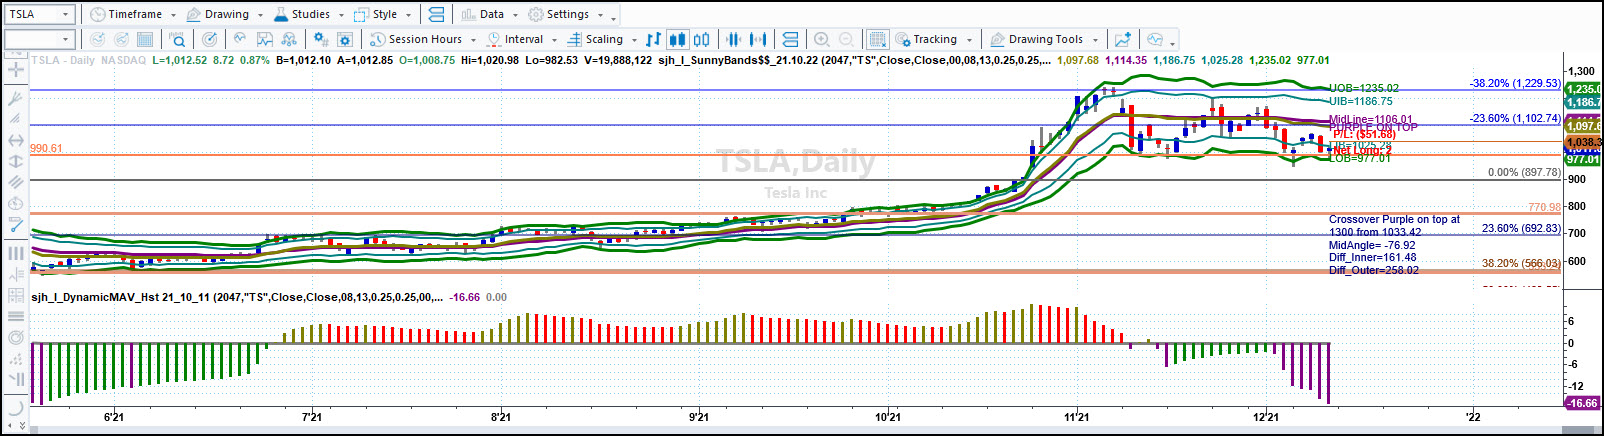Image resolution: width=1604 pixels, height=436 pixels.
Task: Click the target gauge icon in toolbar
Action: pos(209,39)
